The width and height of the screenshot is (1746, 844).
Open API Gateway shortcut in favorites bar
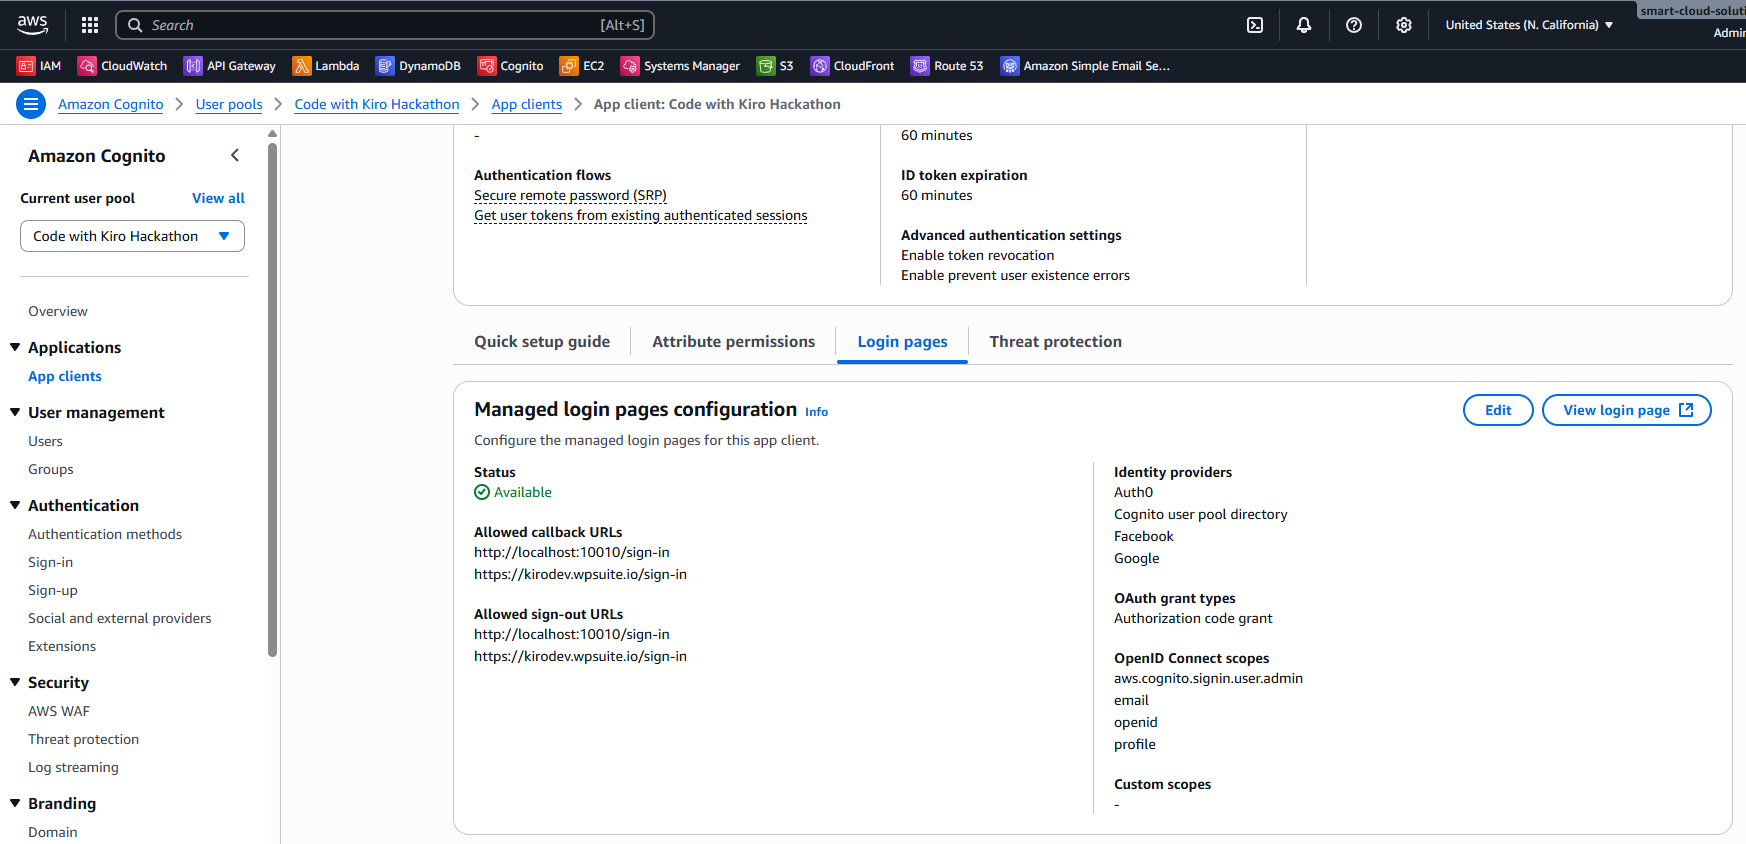pos(230,66)
